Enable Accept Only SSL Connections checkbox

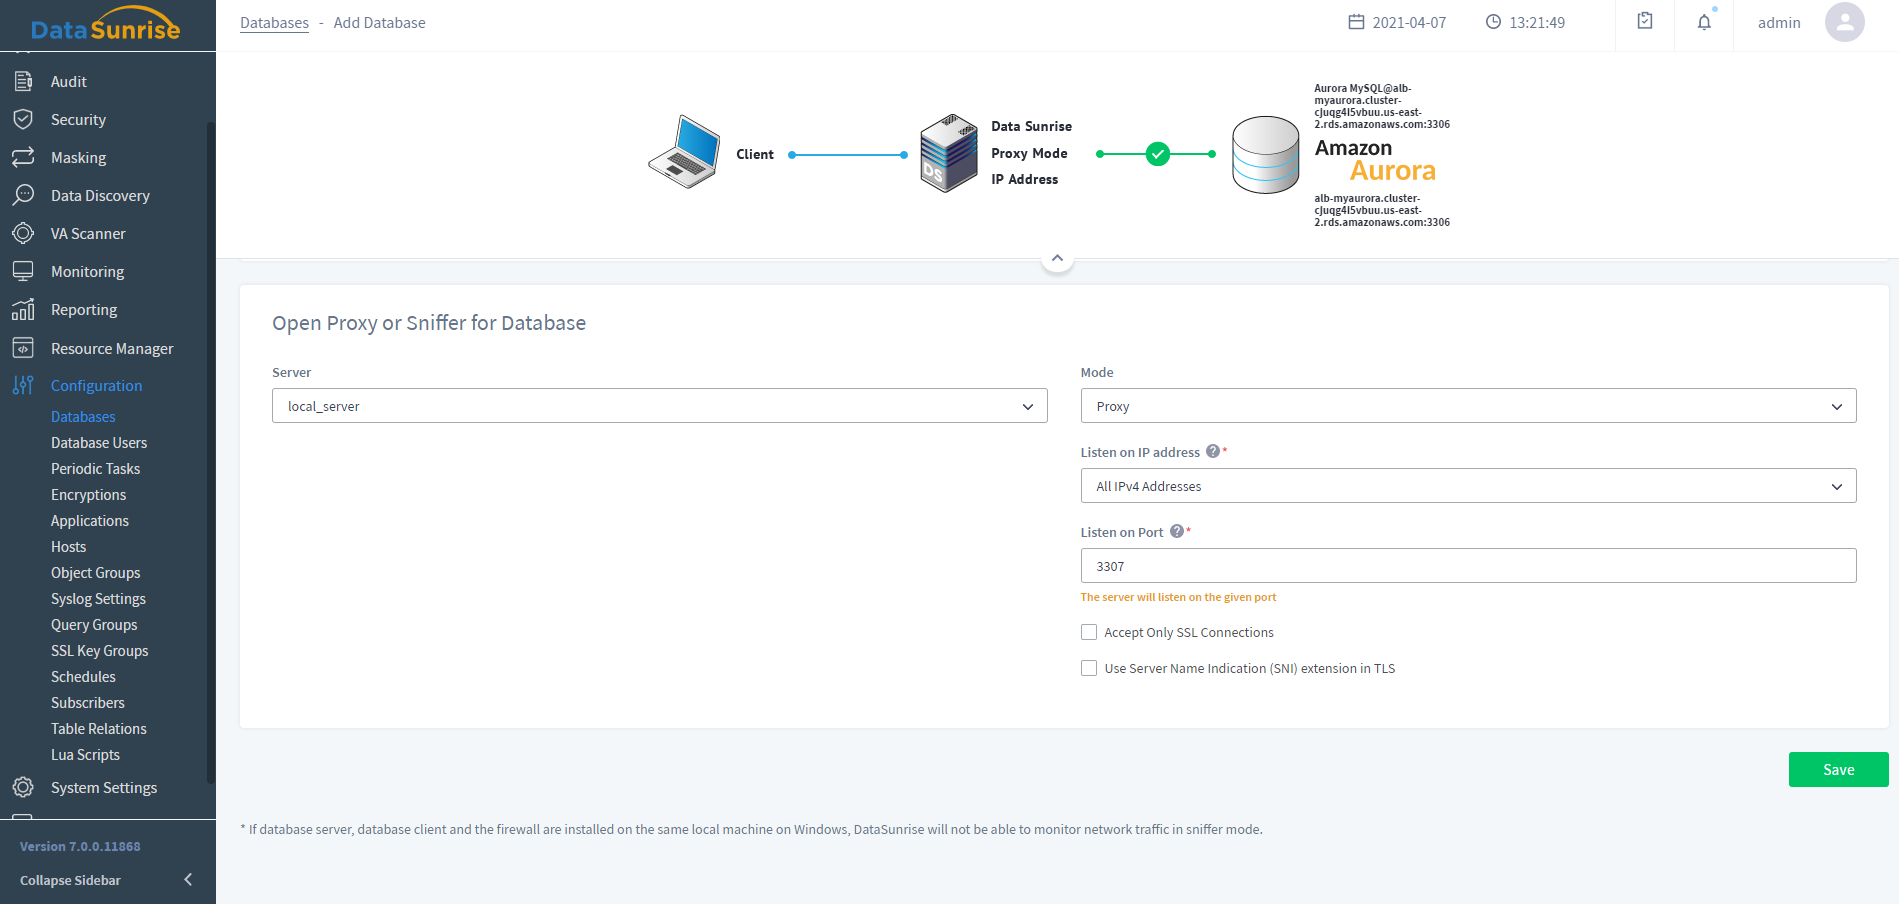[1089, 632]
